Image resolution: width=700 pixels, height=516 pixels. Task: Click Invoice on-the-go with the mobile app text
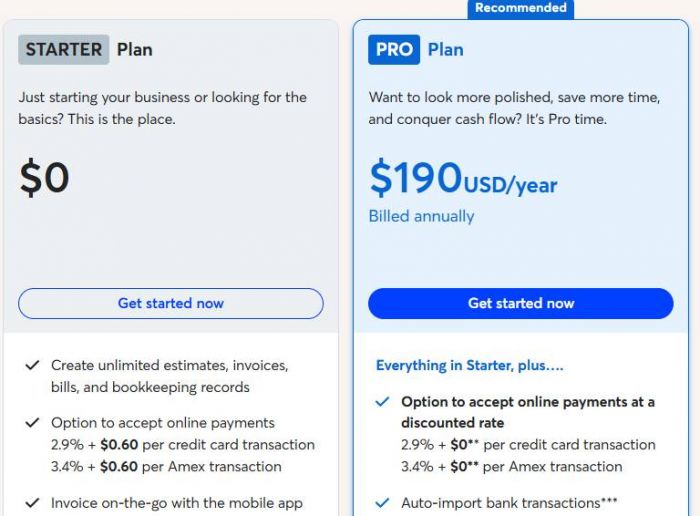point(176,503)
